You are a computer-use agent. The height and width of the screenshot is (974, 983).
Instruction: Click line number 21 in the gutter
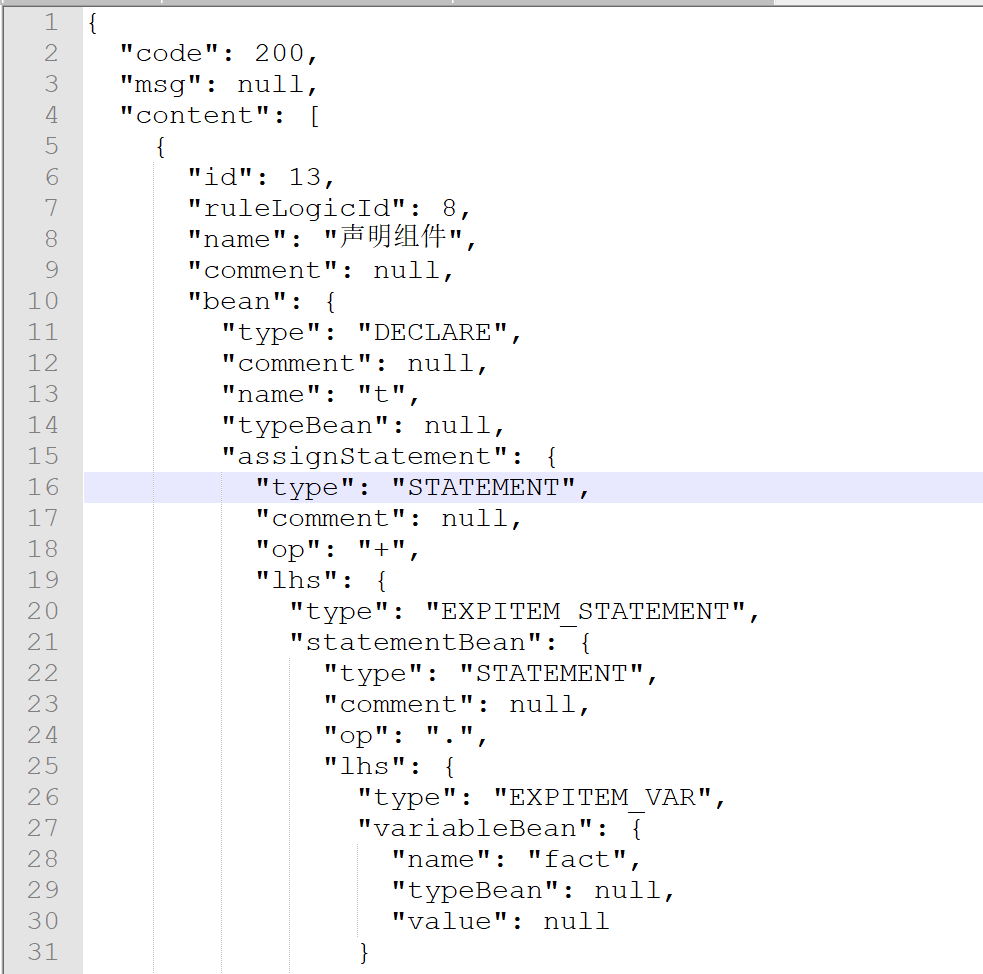[43, 642]
